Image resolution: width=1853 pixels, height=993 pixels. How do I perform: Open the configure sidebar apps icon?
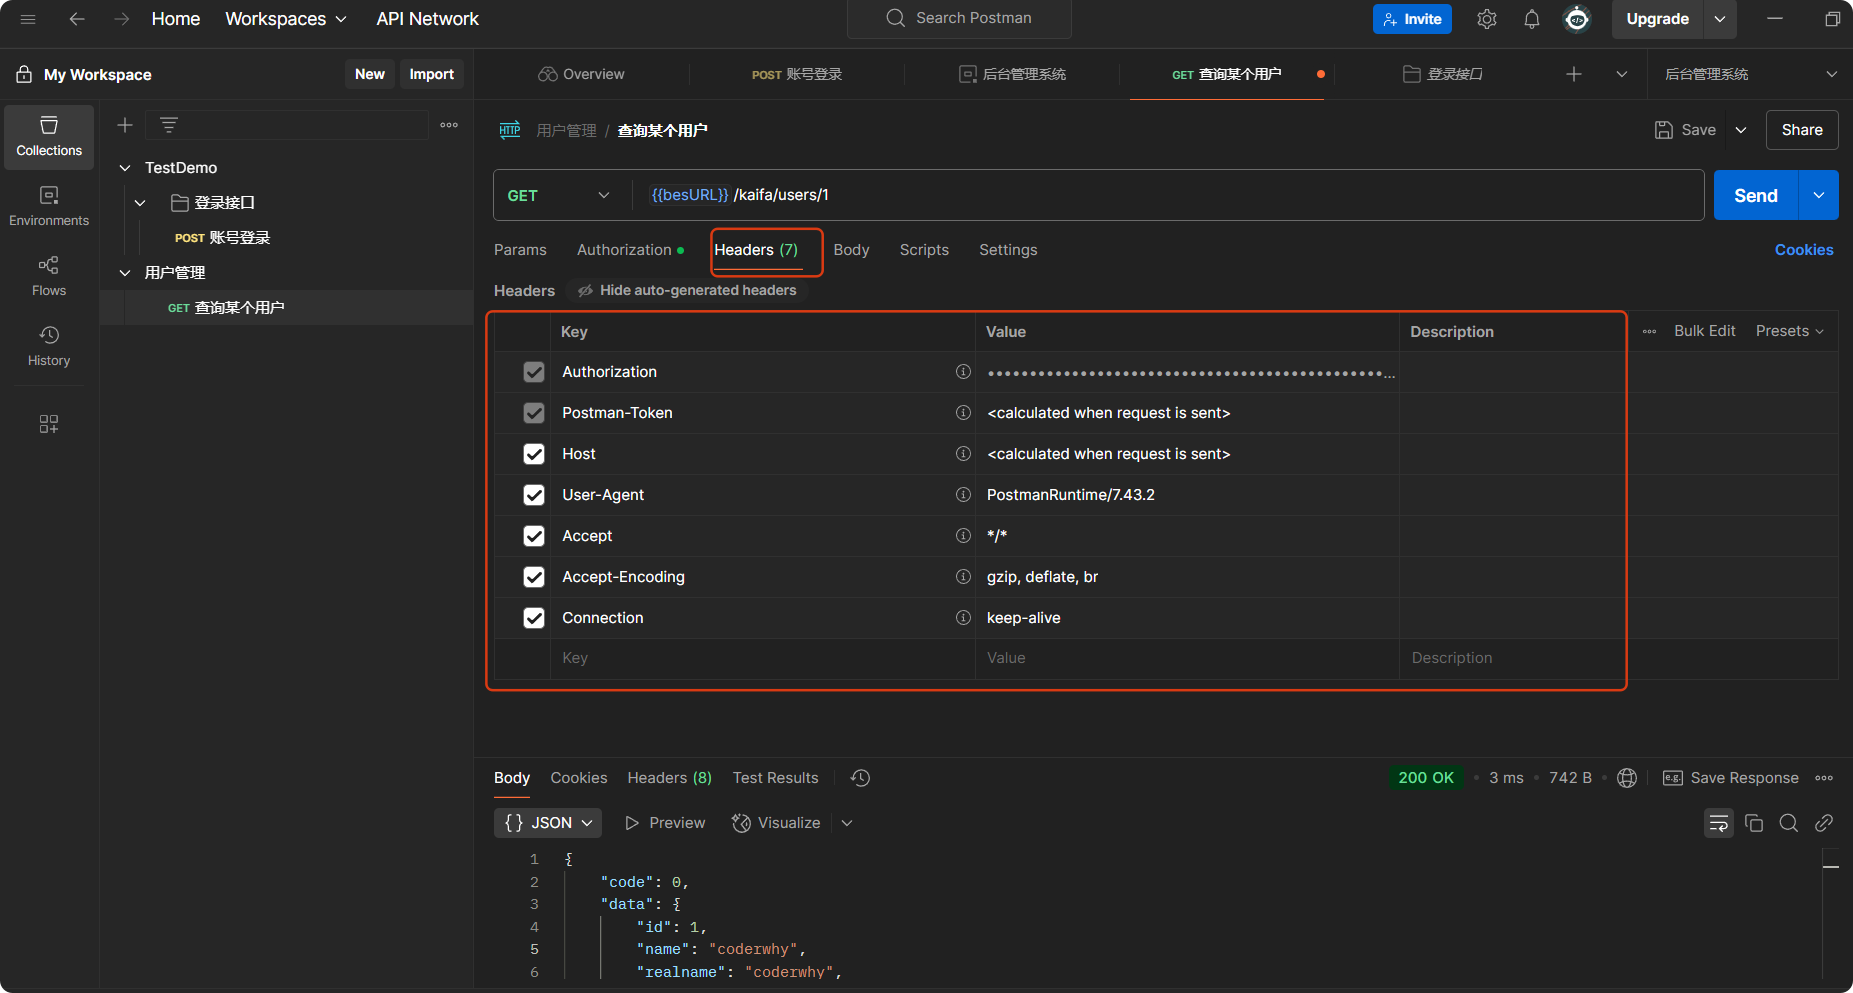[x=49, y=424]
